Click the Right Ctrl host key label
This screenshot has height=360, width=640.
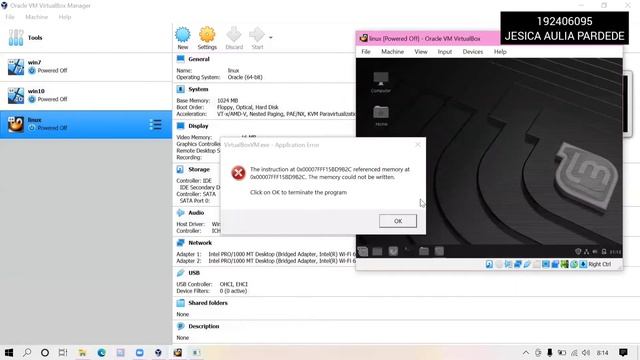(600, 264)
